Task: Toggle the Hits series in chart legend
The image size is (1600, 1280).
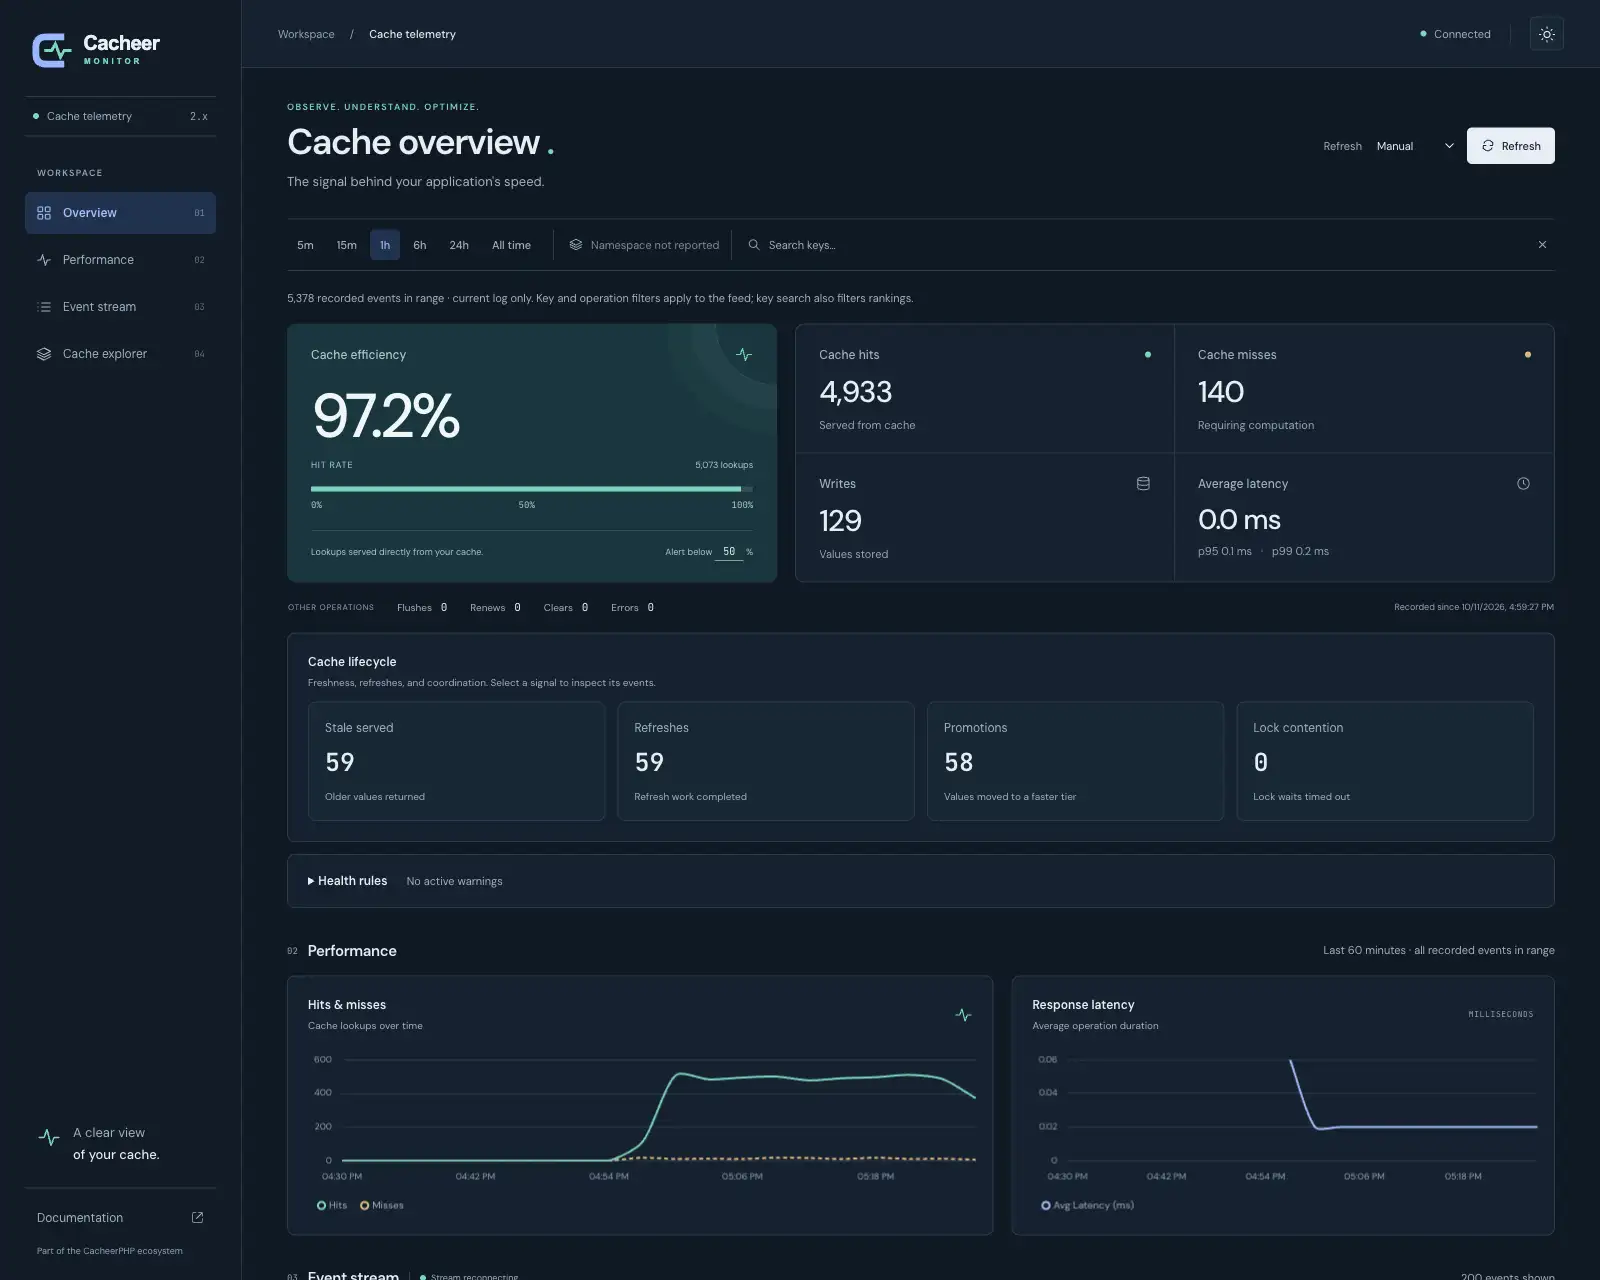Action: click(332, 1205)
